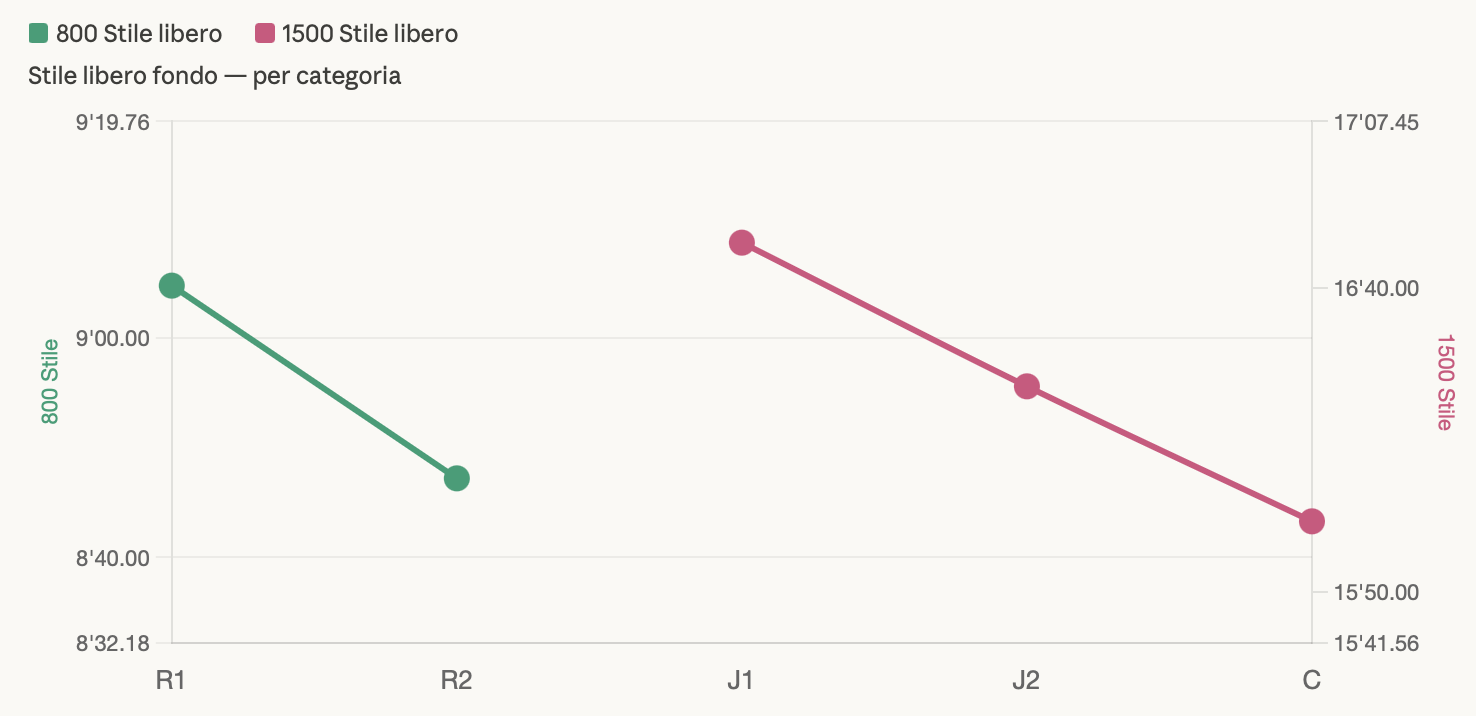Click the right axis title 1500 Stile
This screenshot has height=716, width=1476.
click(1443, 381)
